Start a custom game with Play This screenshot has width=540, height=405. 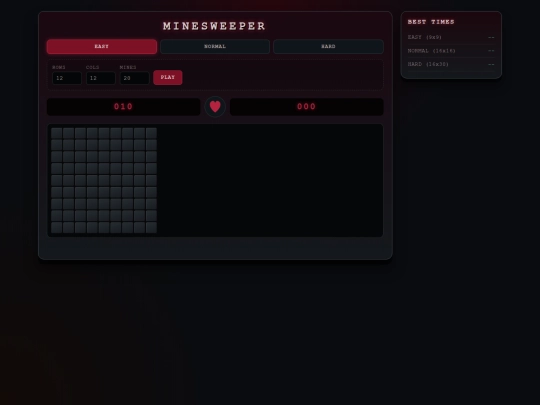(168, 77)
